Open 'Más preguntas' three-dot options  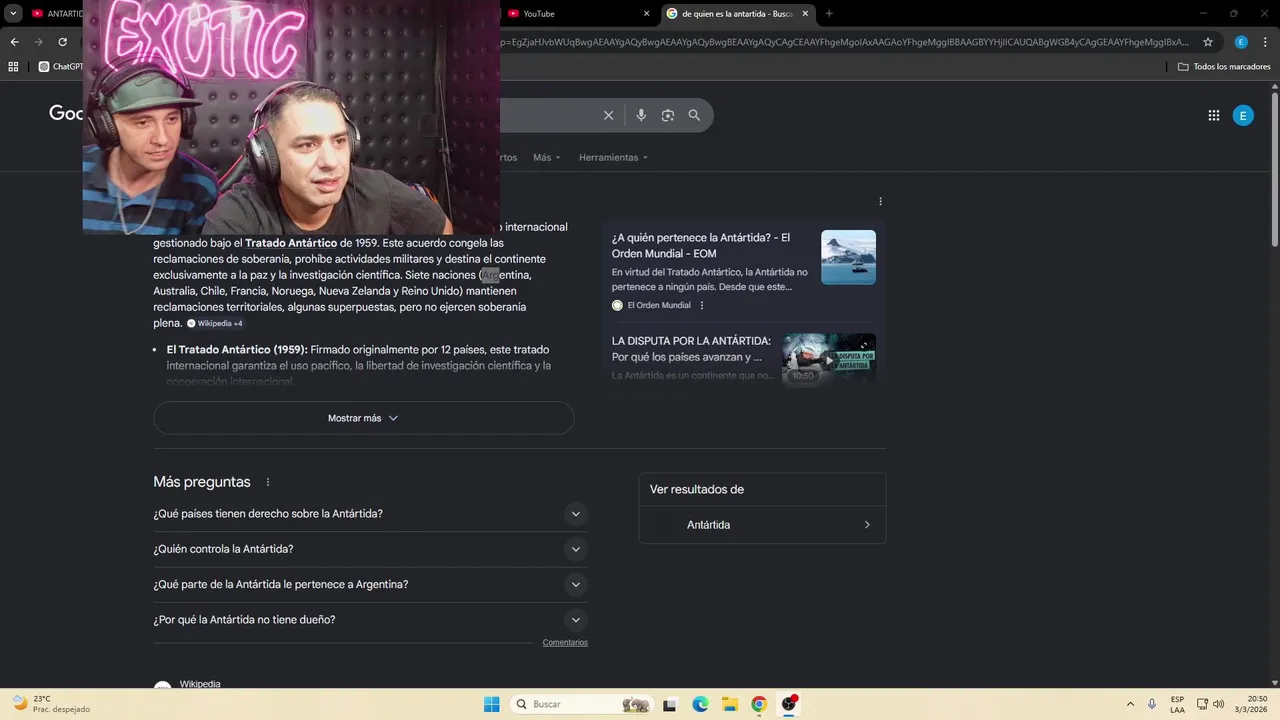point(268,482)
